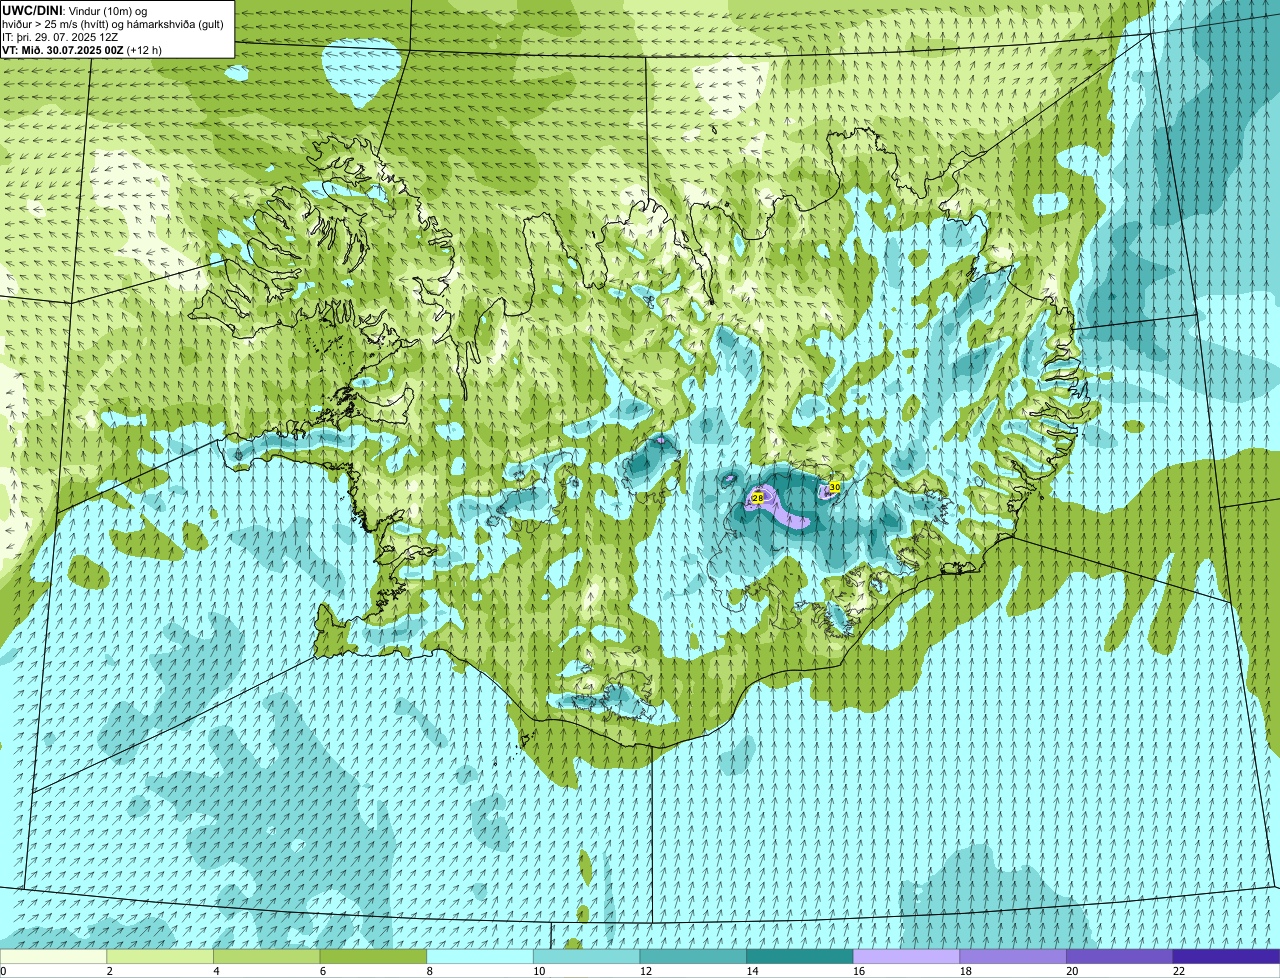The height and width of the screenshot is (978, 1280).
Task: Select the 20–22 m/s violet legend segment
Action: pyautogui.click(x=1120, y=956)
